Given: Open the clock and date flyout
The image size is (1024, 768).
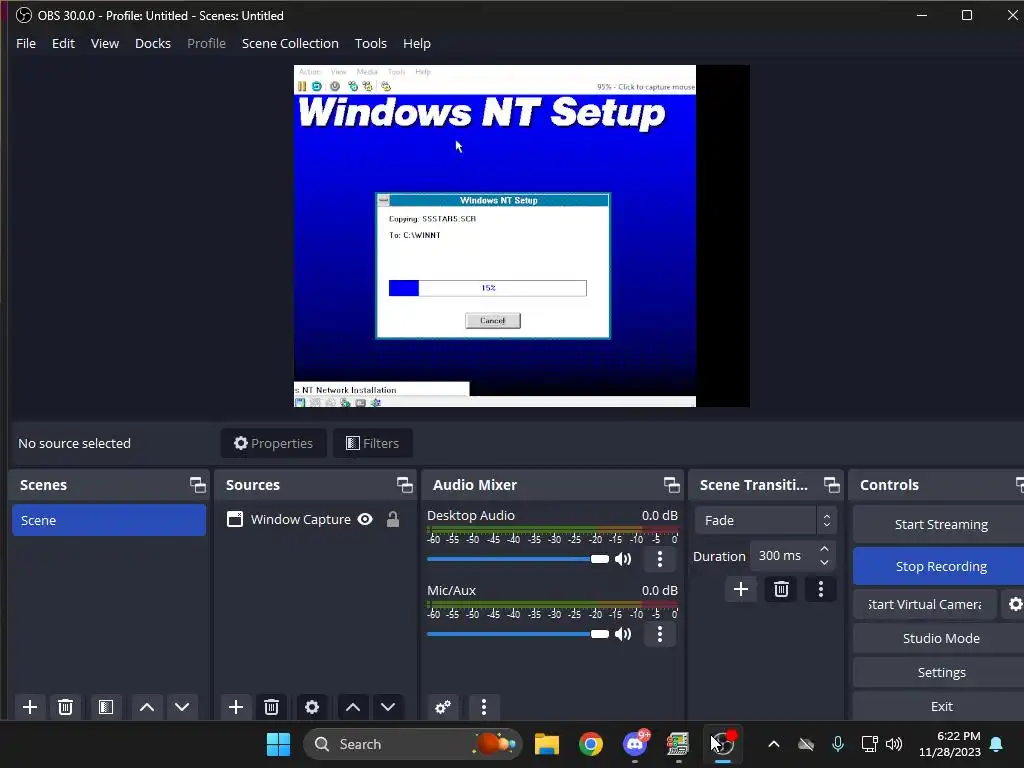Looking at the screenshot, I should [x=950, y=744].
